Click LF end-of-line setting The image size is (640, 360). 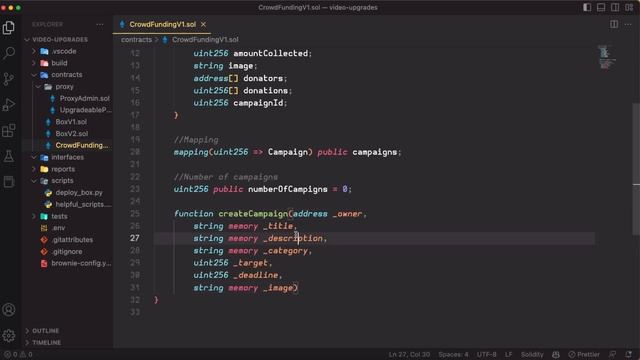(x=509, y=354)
